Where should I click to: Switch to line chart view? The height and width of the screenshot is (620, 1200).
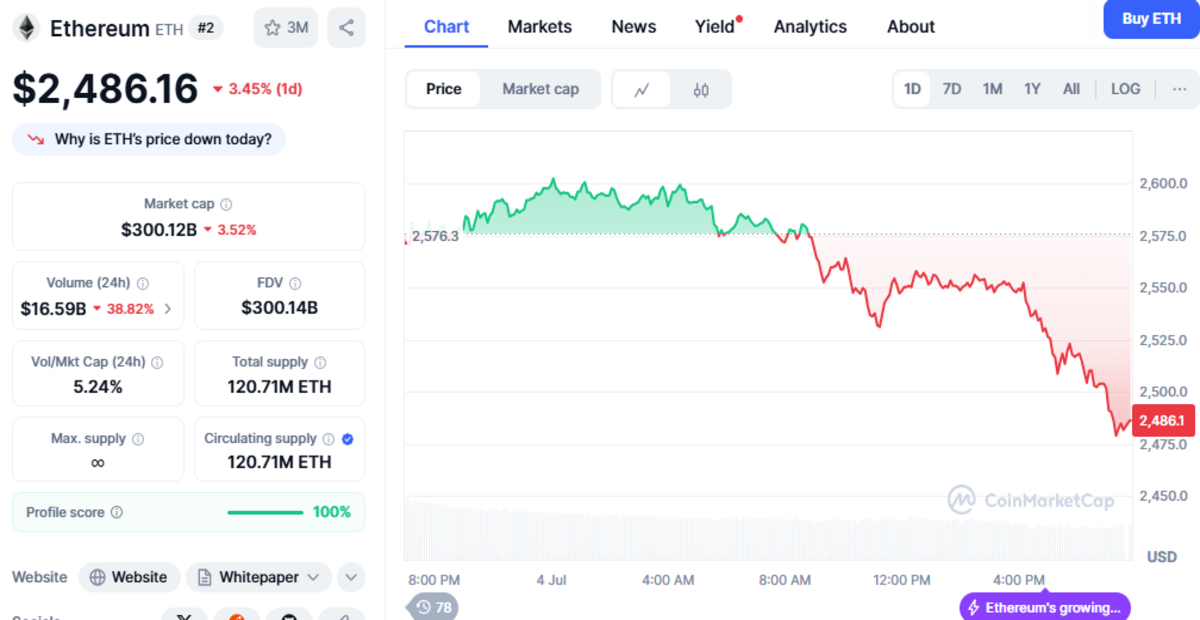pos(642,89)
